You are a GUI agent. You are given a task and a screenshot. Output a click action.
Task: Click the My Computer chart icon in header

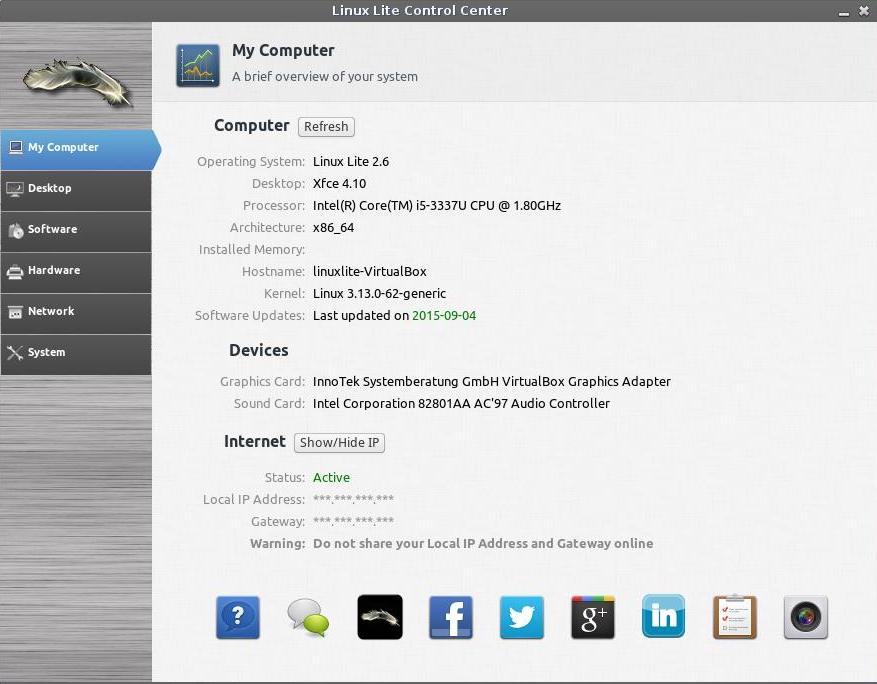tap(197, 63)
